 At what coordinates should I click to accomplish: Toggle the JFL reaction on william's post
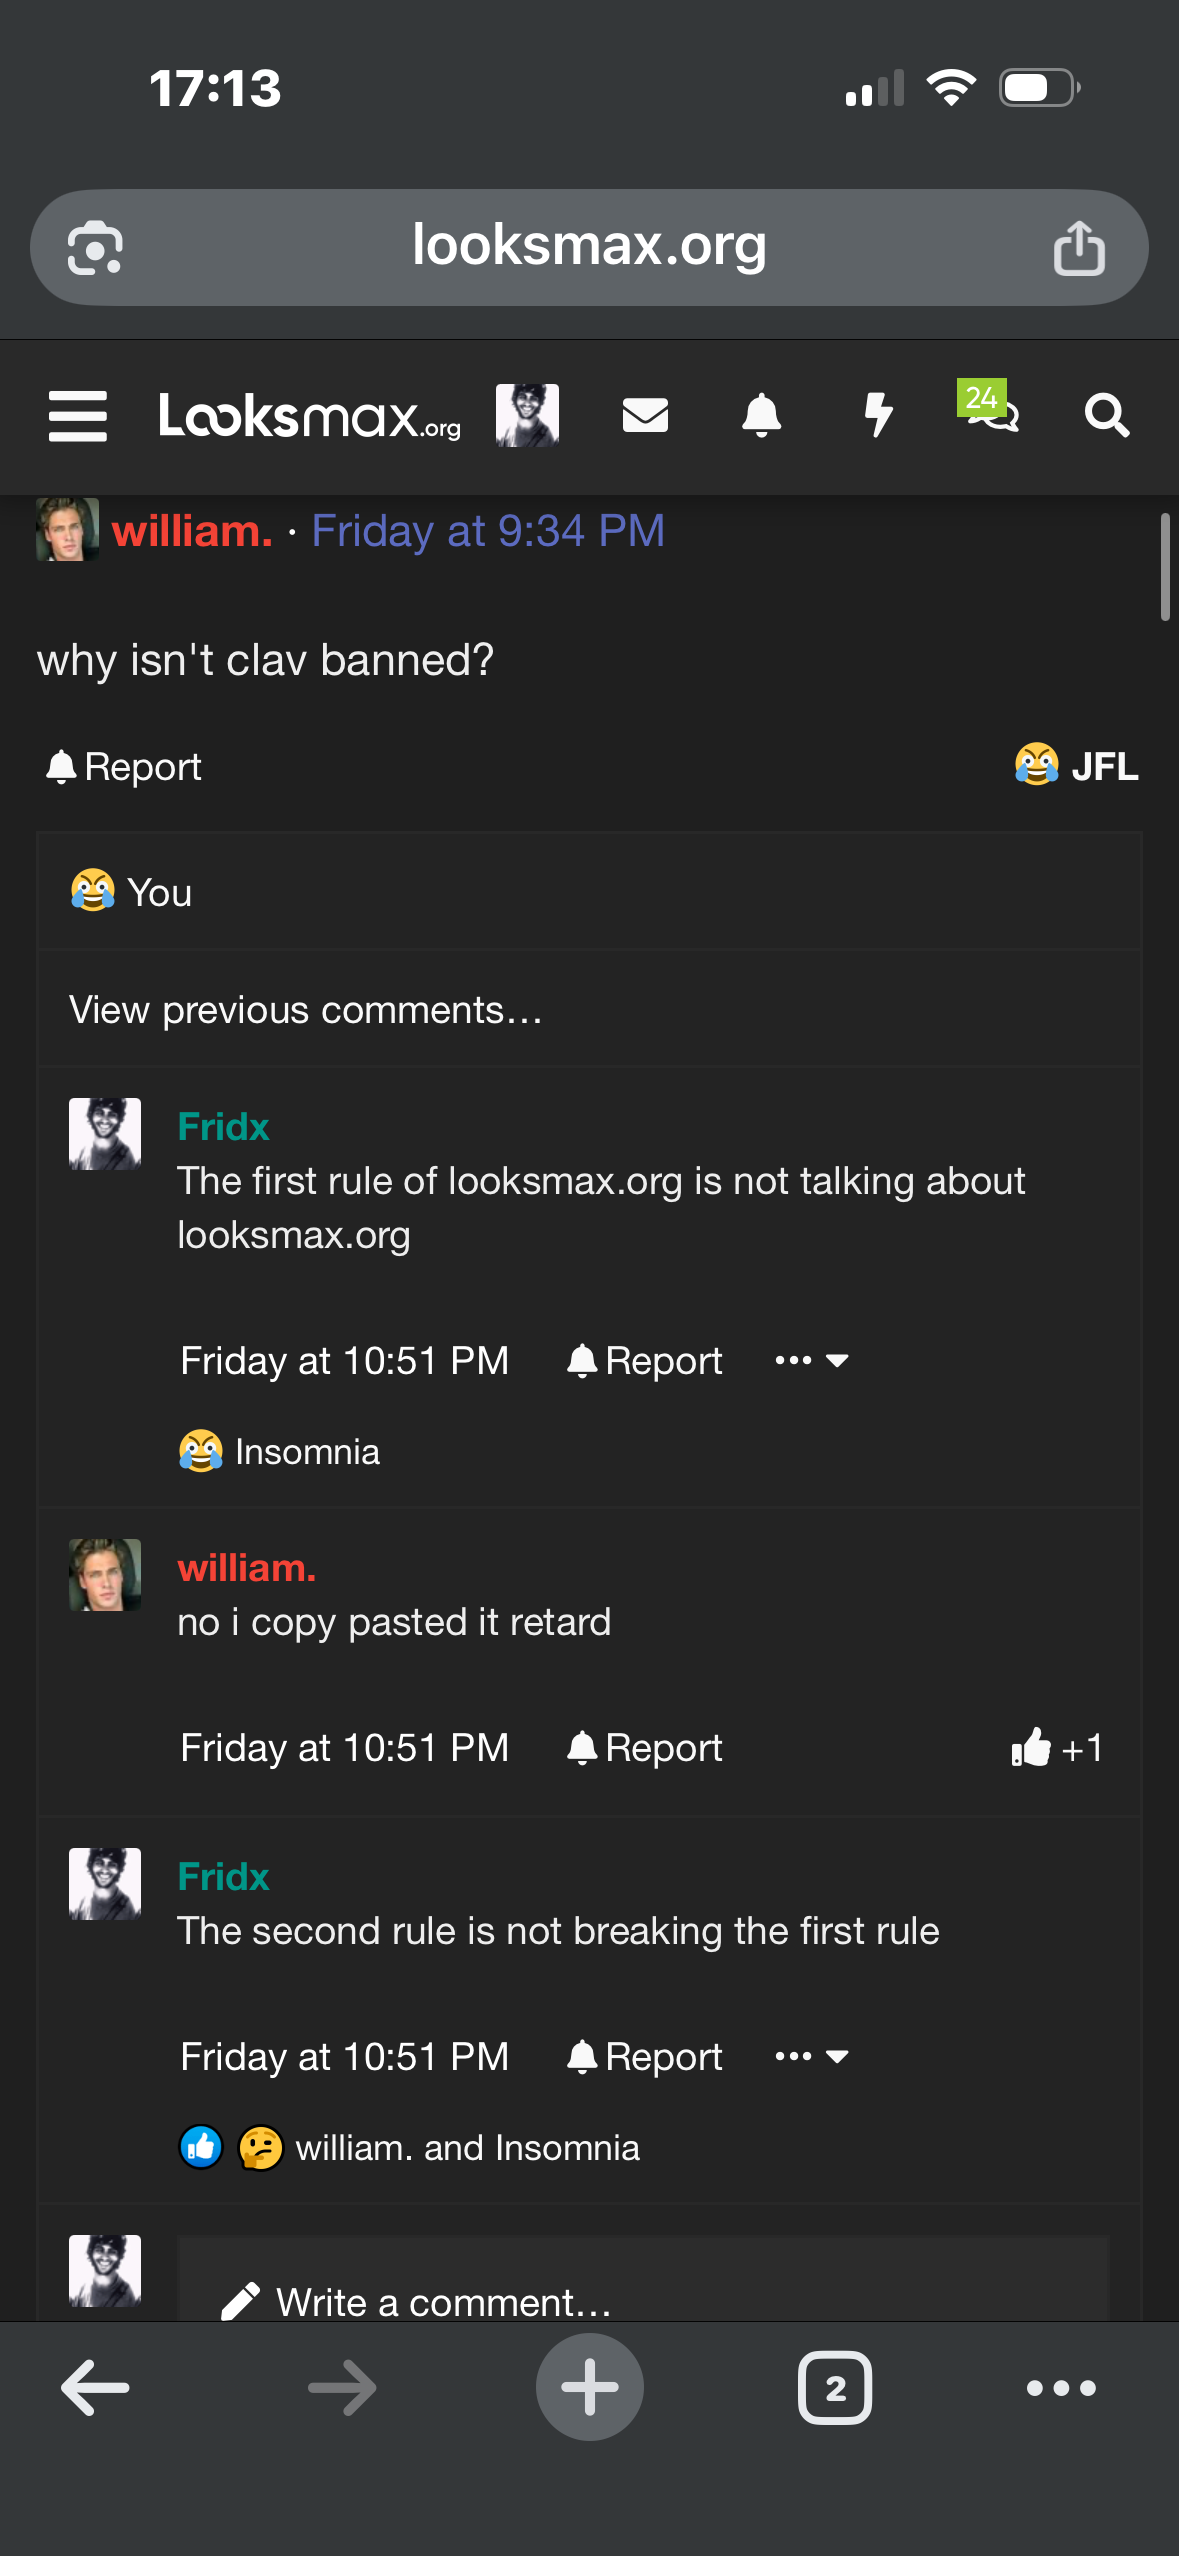(x=1076, y=766)
